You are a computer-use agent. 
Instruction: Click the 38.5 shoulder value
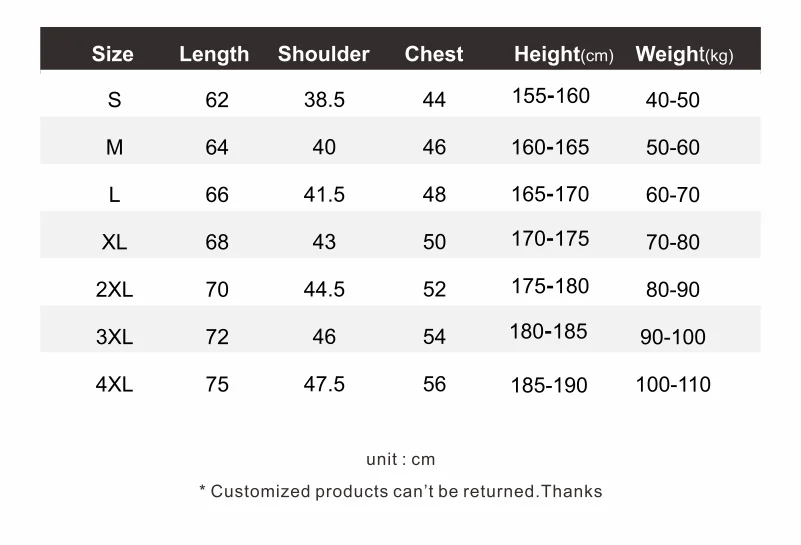[x=324, y=100]
